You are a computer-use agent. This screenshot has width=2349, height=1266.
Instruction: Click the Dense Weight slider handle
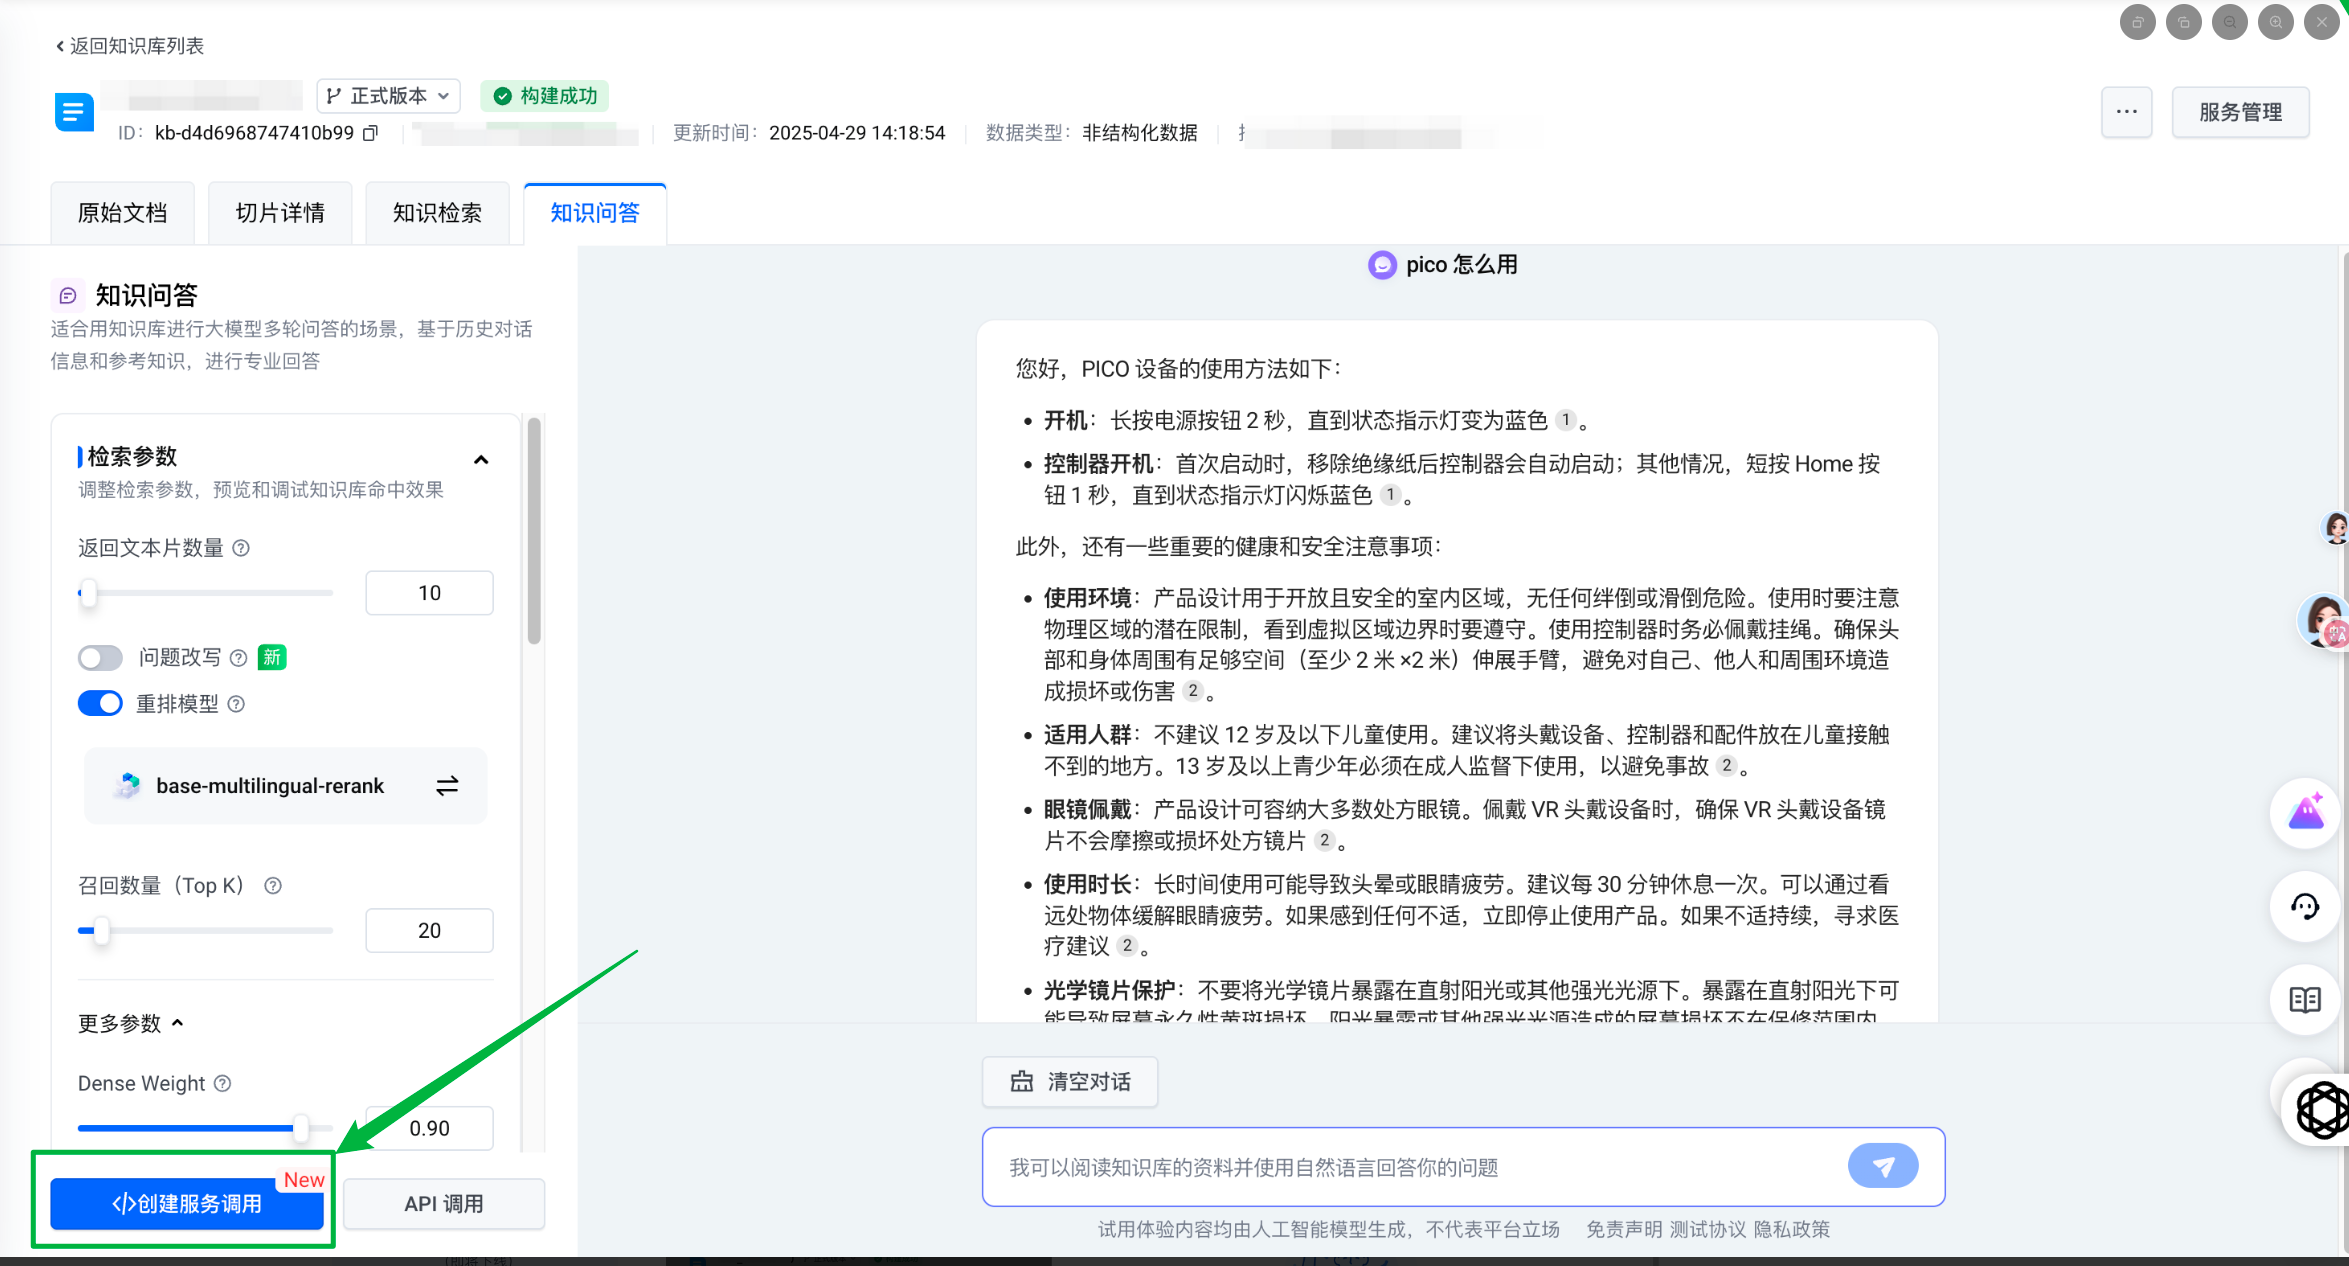pos(301,1128)
